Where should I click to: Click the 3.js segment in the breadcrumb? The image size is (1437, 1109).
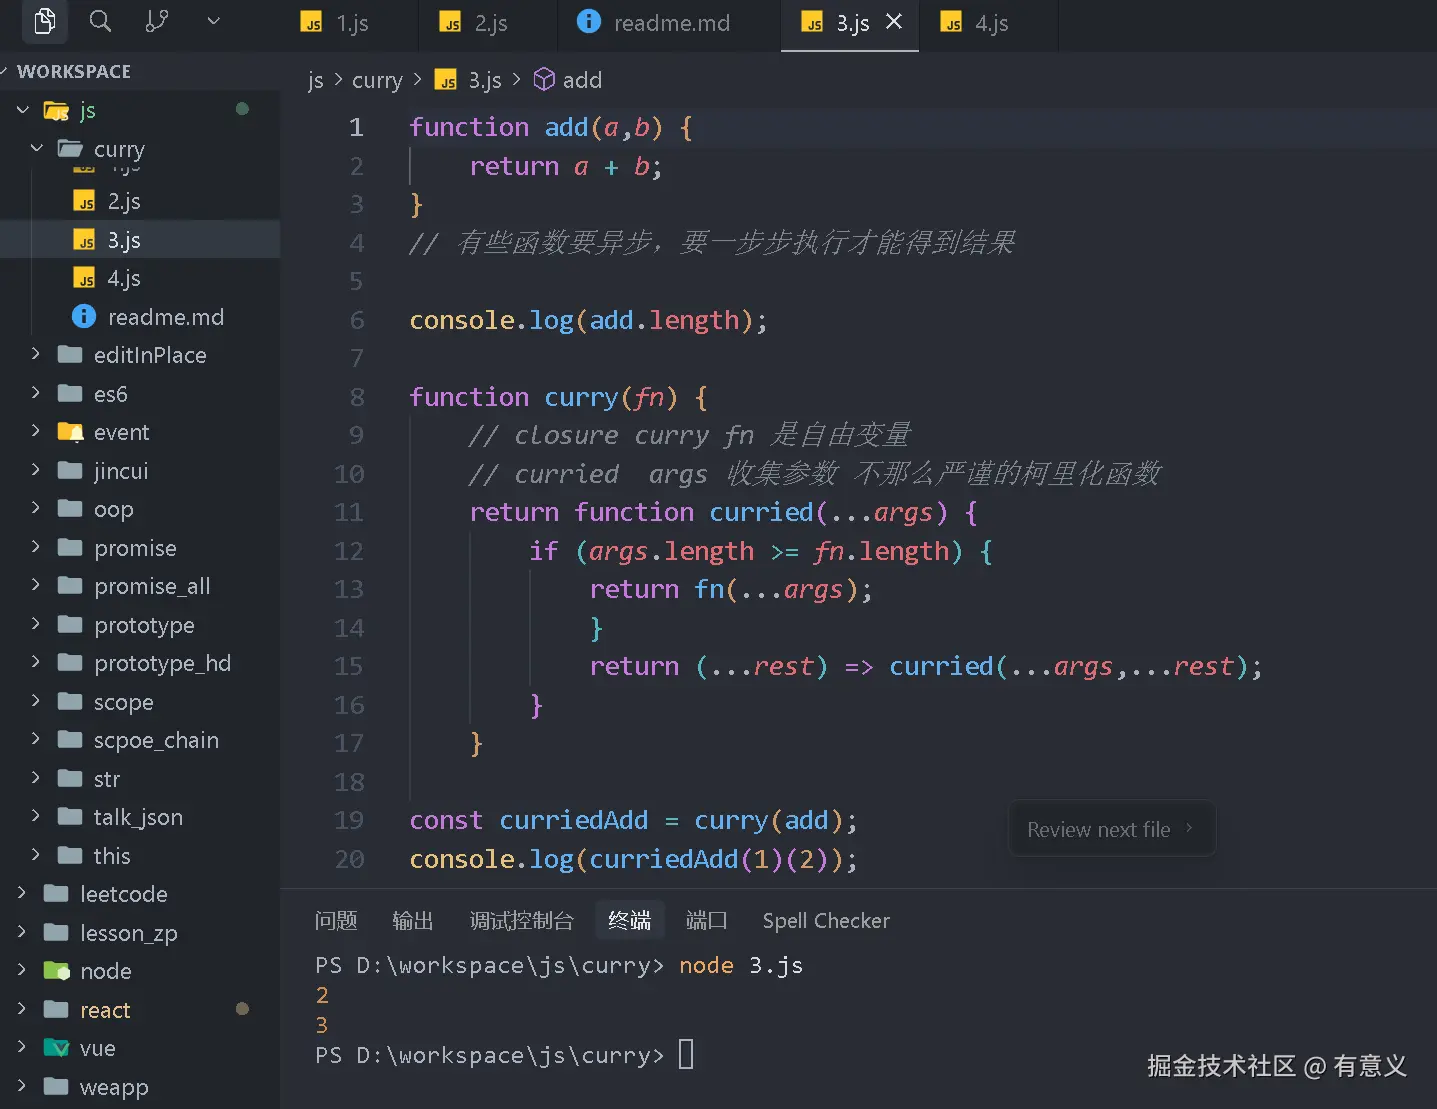485,80
